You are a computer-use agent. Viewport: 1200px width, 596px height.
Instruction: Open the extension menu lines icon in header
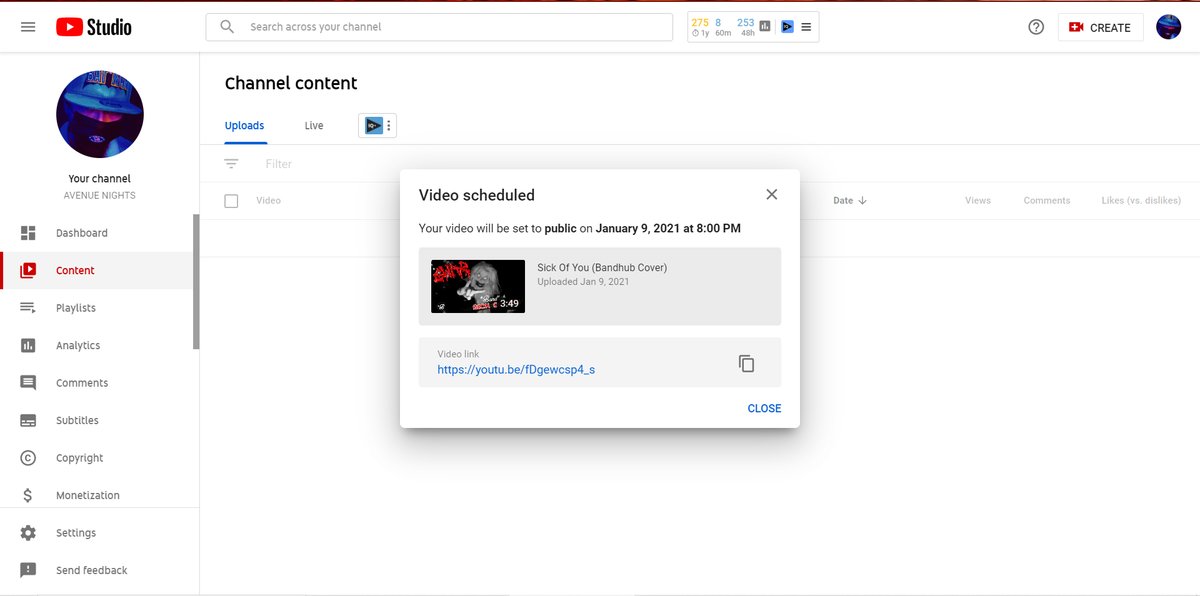[x=806, y=27]
